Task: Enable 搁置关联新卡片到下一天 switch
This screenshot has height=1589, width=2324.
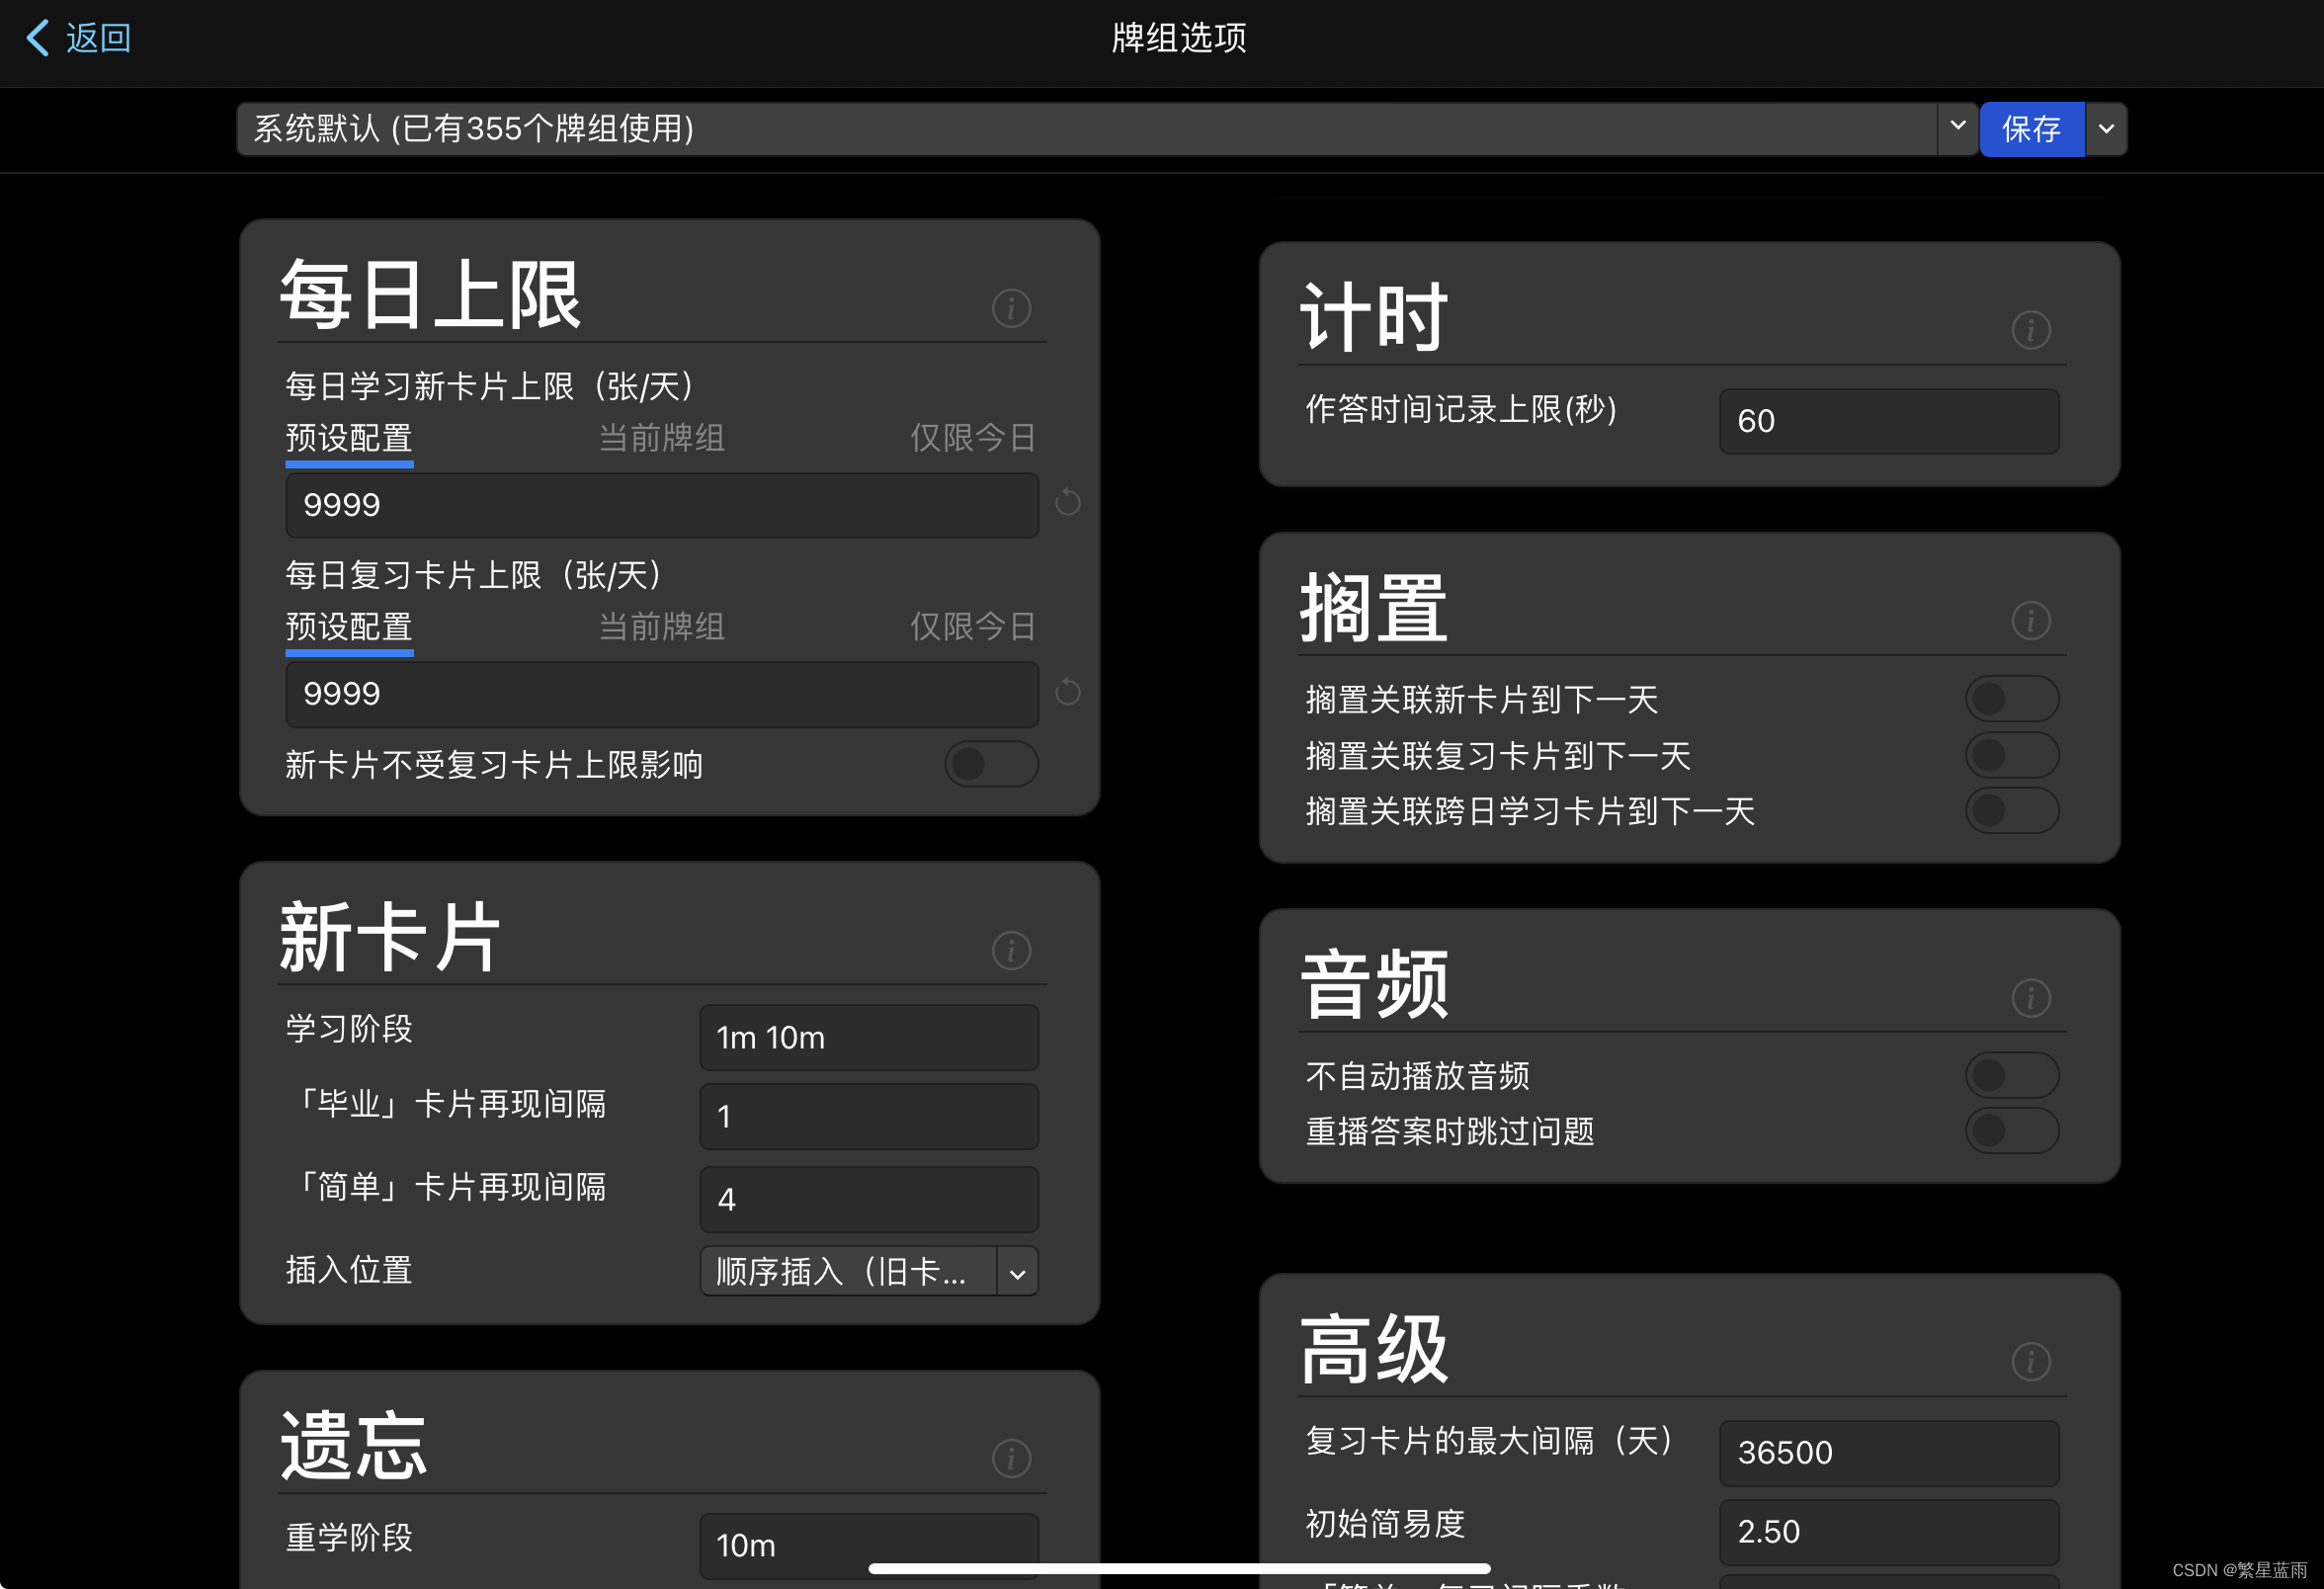Action: [x=2011, y=699]
